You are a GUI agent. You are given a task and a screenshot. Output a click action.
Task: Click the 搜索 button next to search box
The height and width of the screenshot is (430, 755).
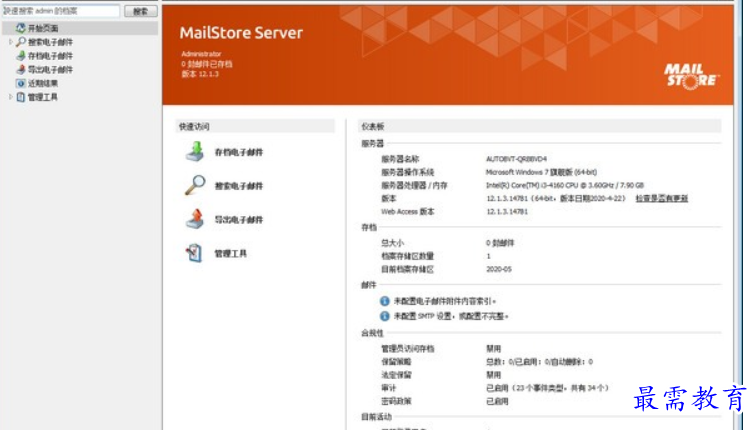pos(141,11)
